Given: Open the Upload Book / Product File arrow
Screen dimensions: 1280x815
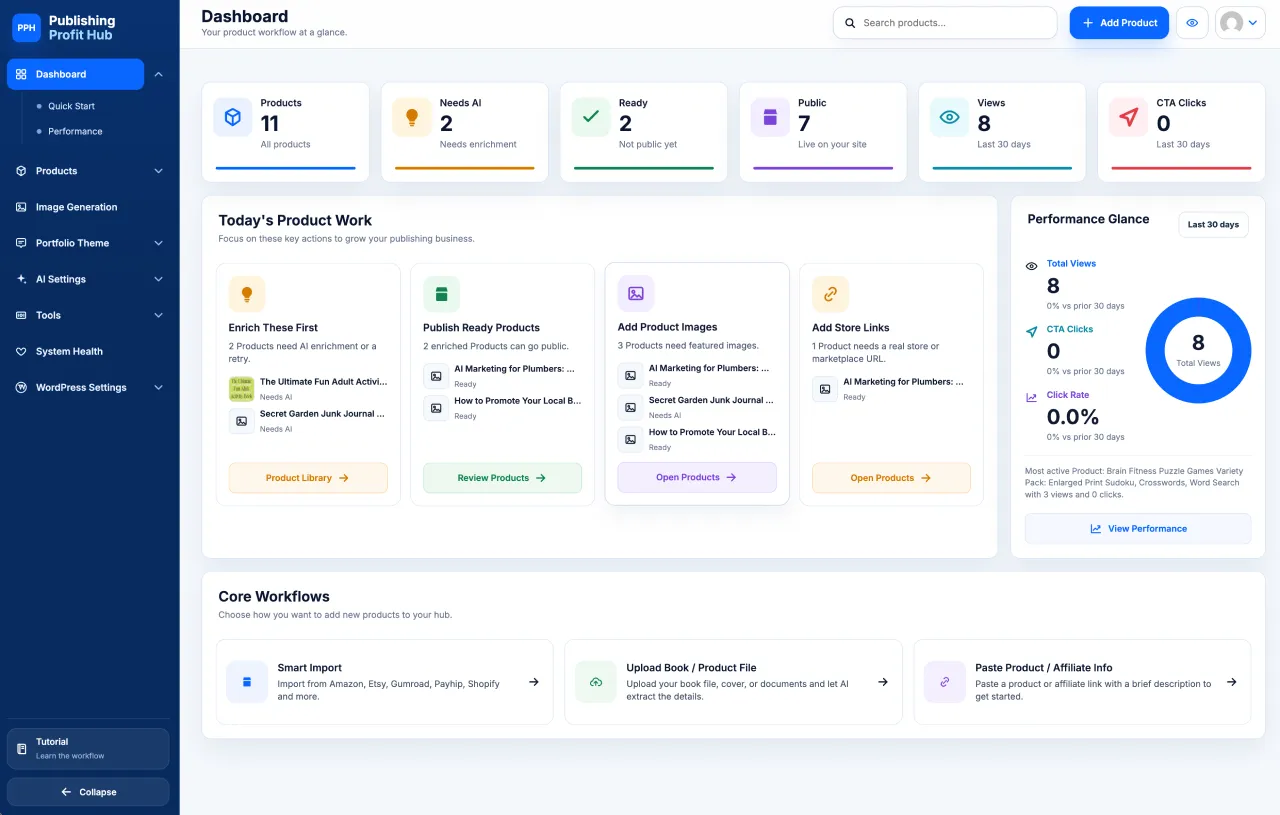Looking at the screenshot, I should coord(883,682).
